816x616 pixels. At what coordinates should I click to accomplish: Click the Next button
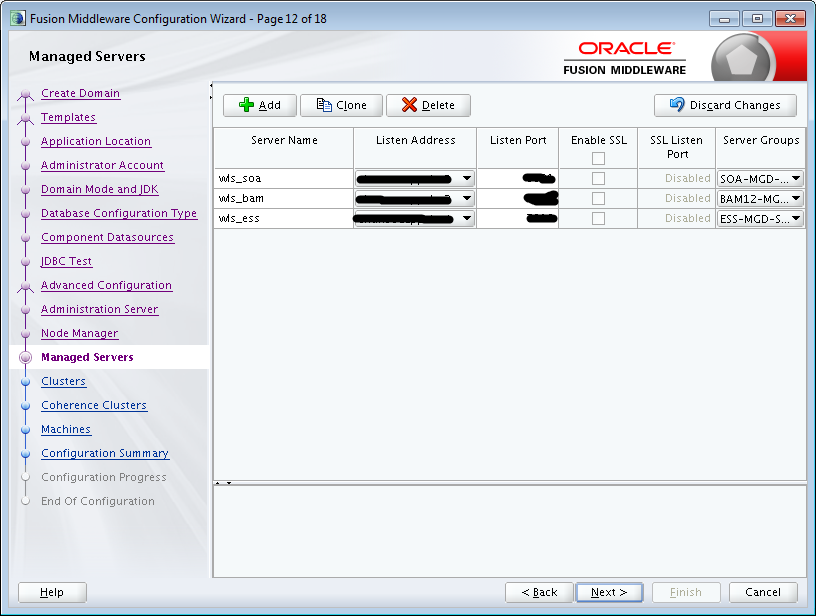(x=609, y=592)
